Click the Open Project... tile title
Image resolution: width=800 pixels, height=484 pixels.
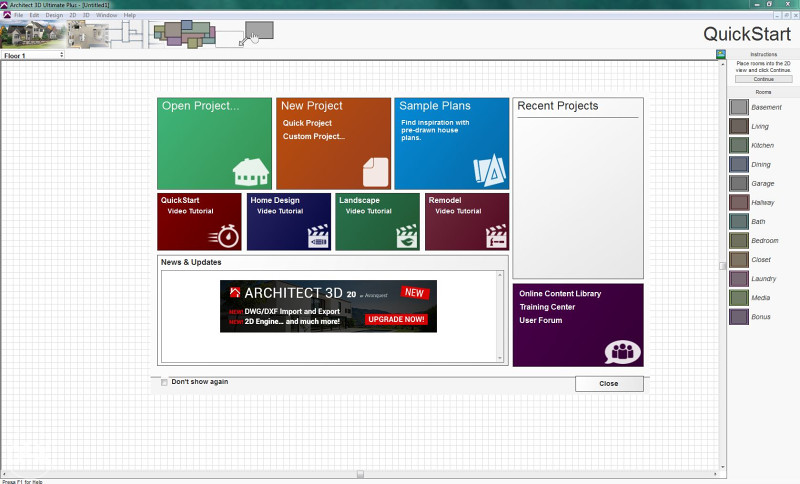coord(201,106)
